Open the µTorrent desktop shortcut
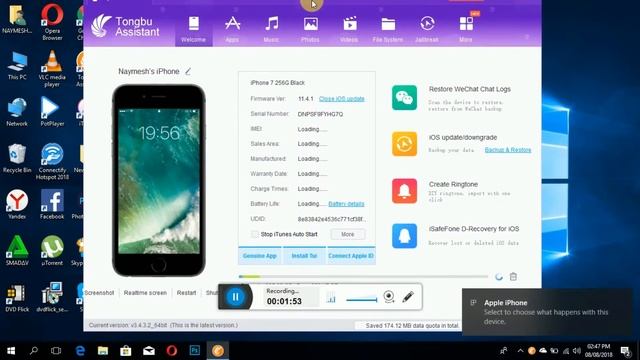This screenshot has width=640, height=360. click(52, 251)
